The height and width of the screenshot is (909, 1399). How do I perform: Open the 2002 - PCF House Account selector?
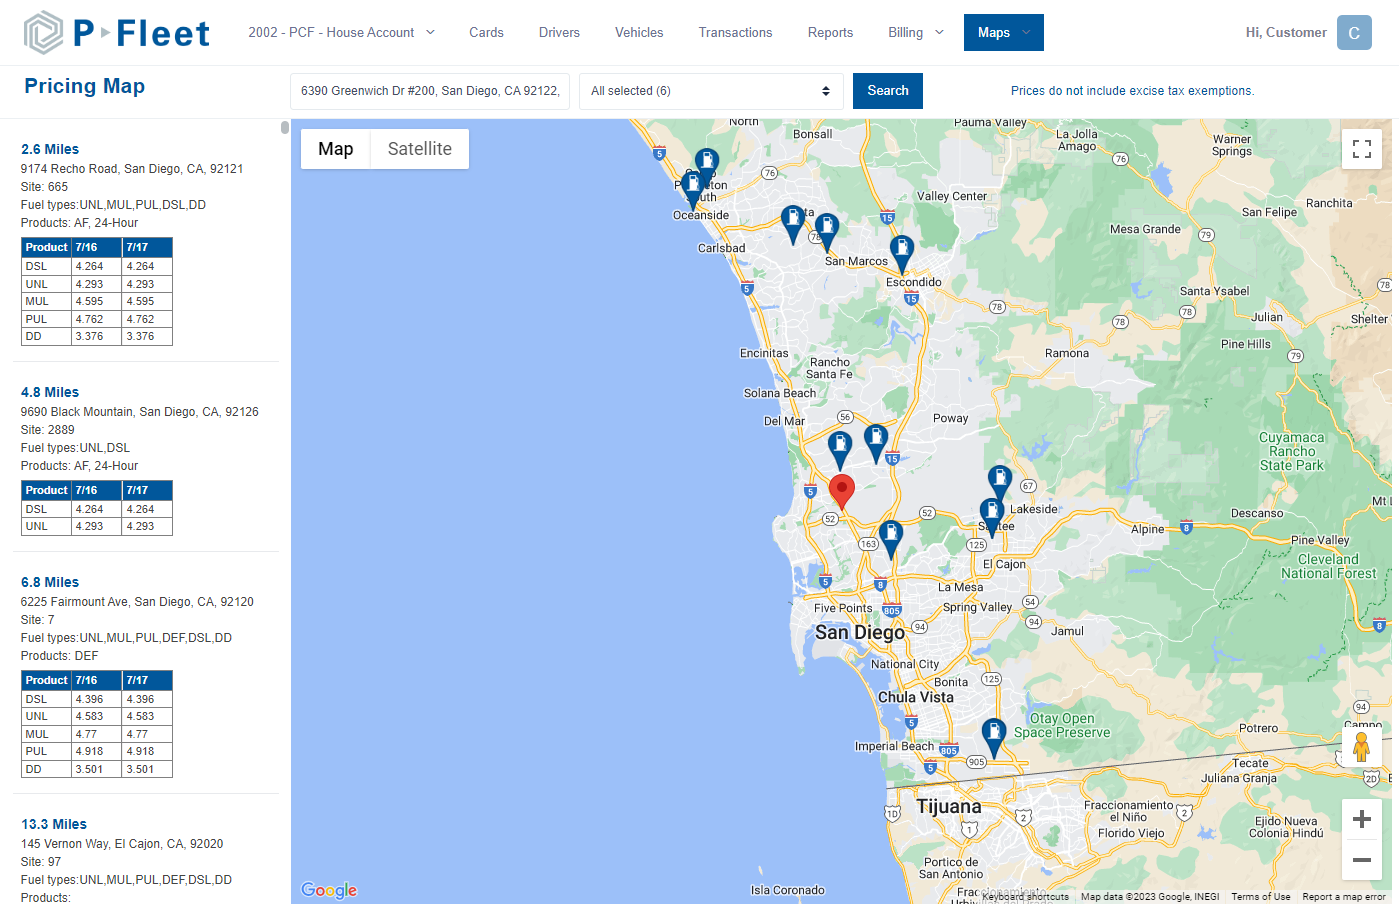(x=341, y=32)
